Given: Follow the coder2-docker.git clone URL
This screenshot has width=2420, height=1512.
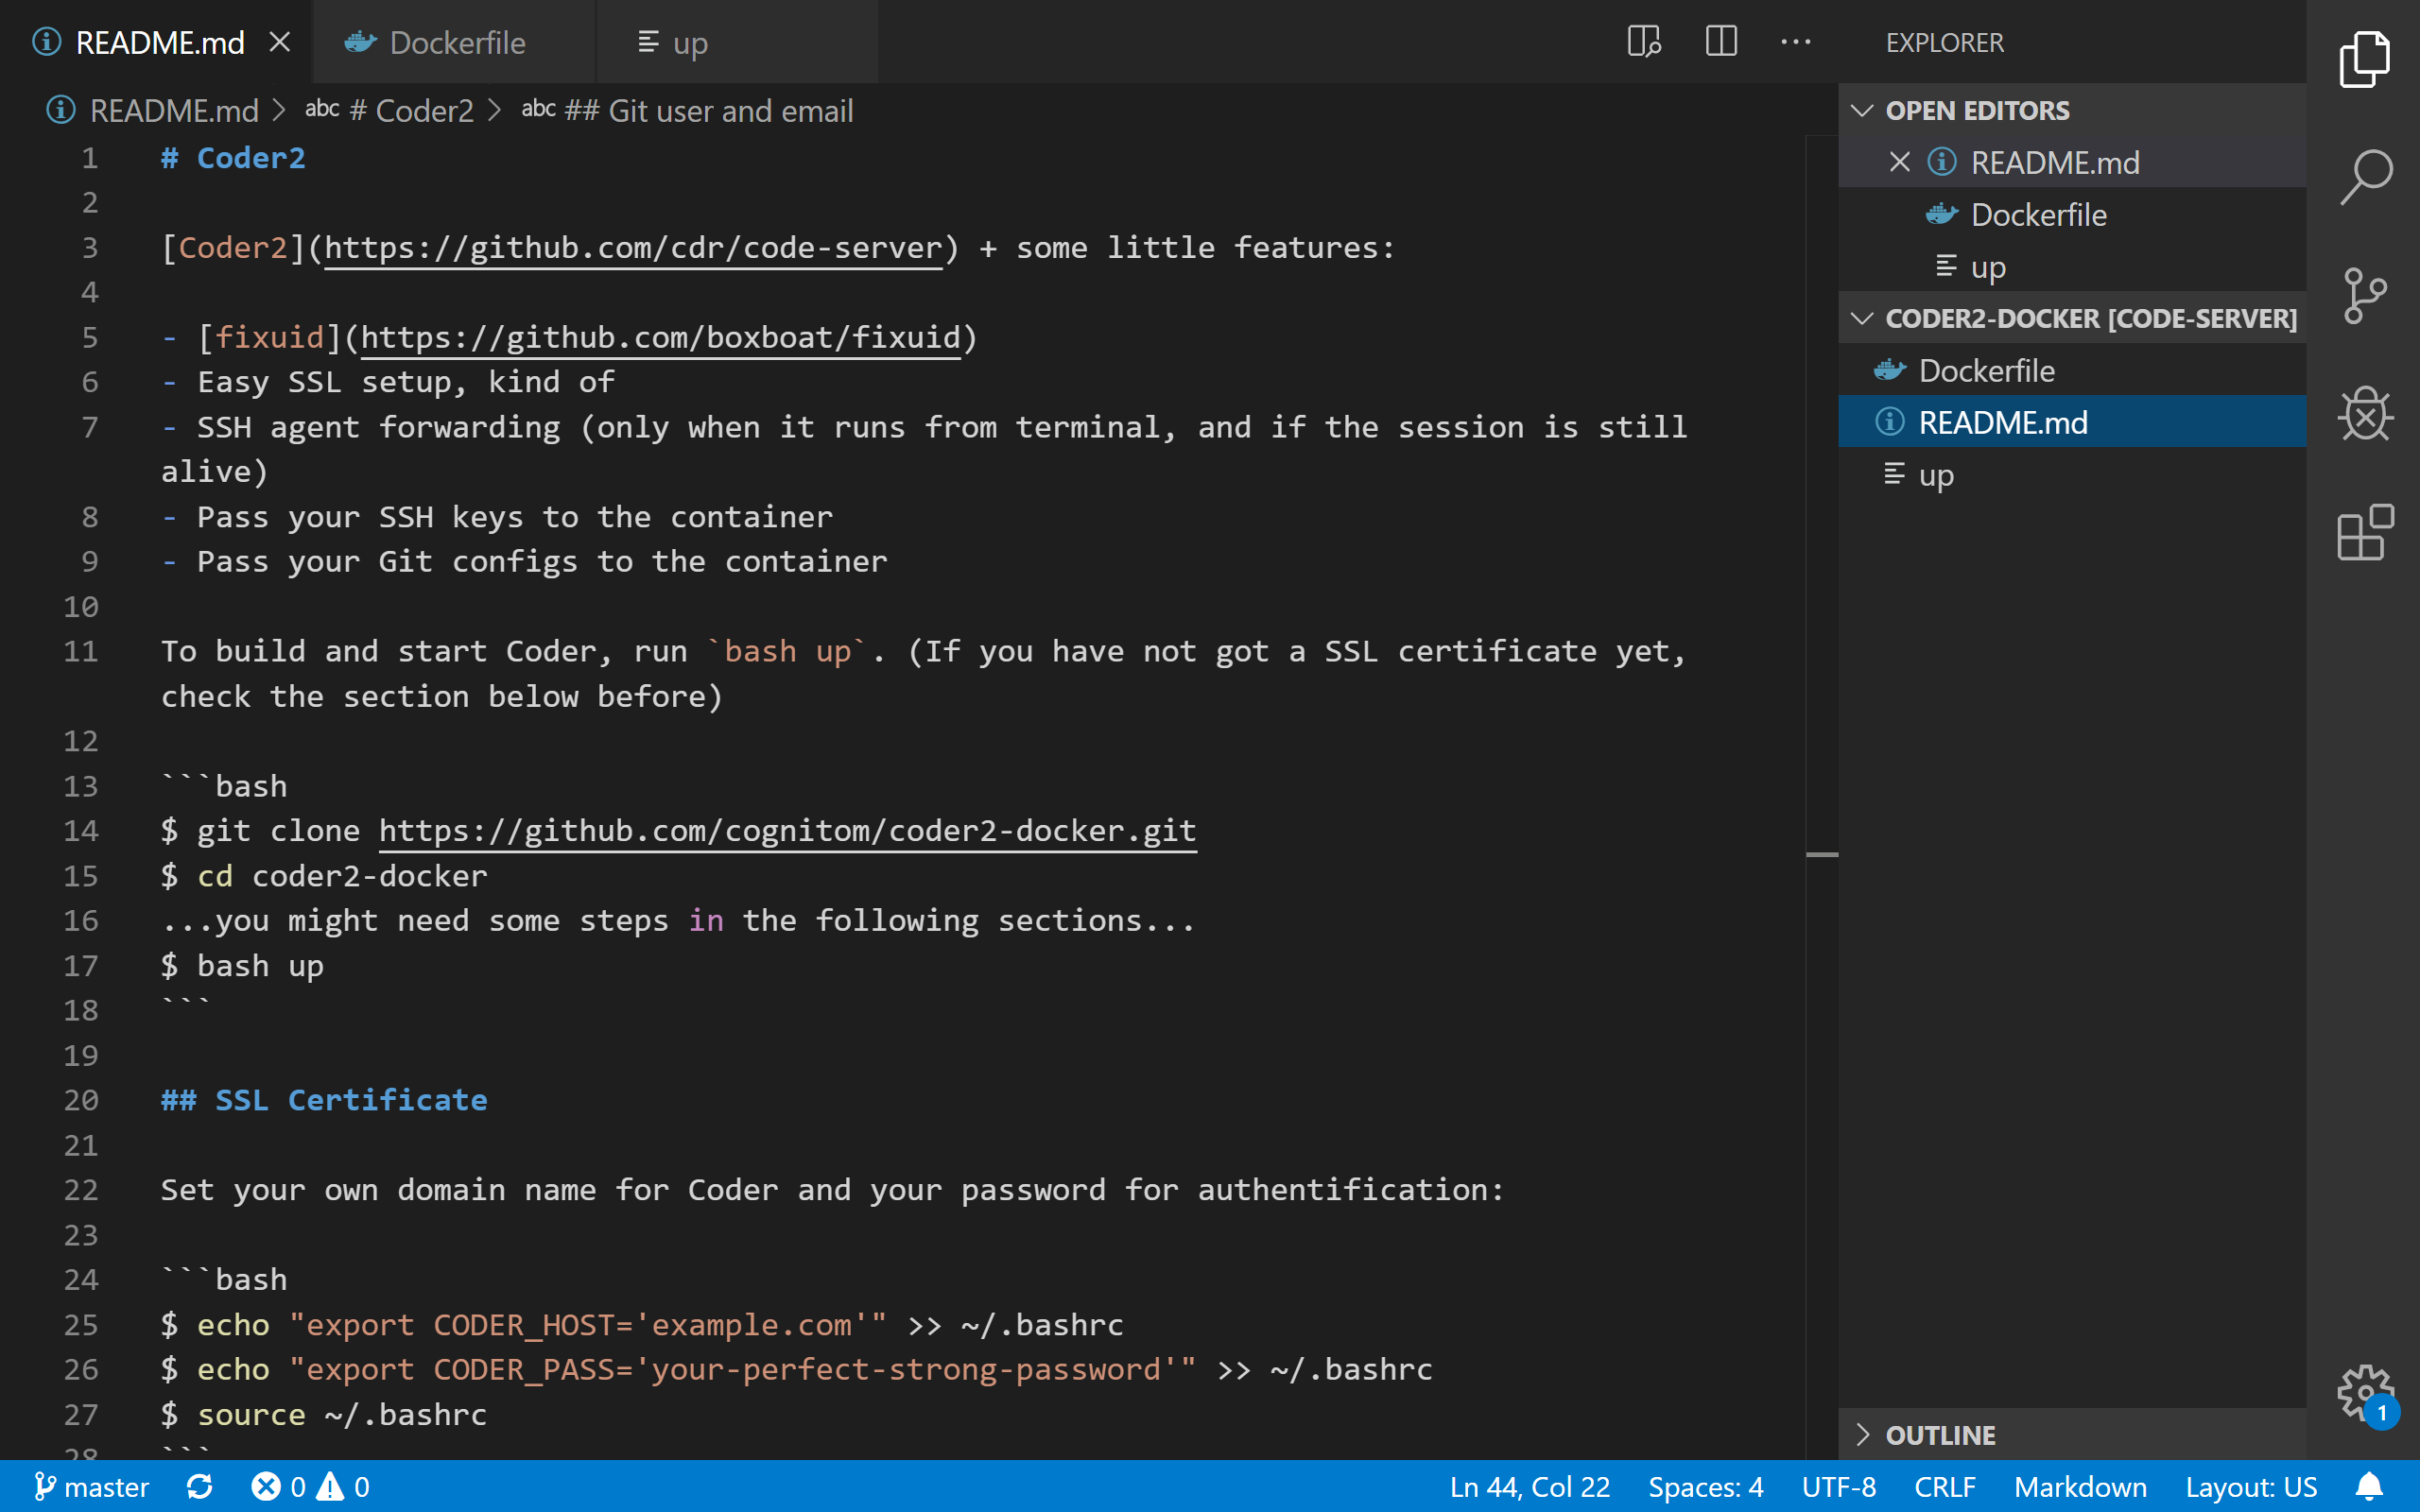Looking at the screenshot, I should [x=787, y=830].
